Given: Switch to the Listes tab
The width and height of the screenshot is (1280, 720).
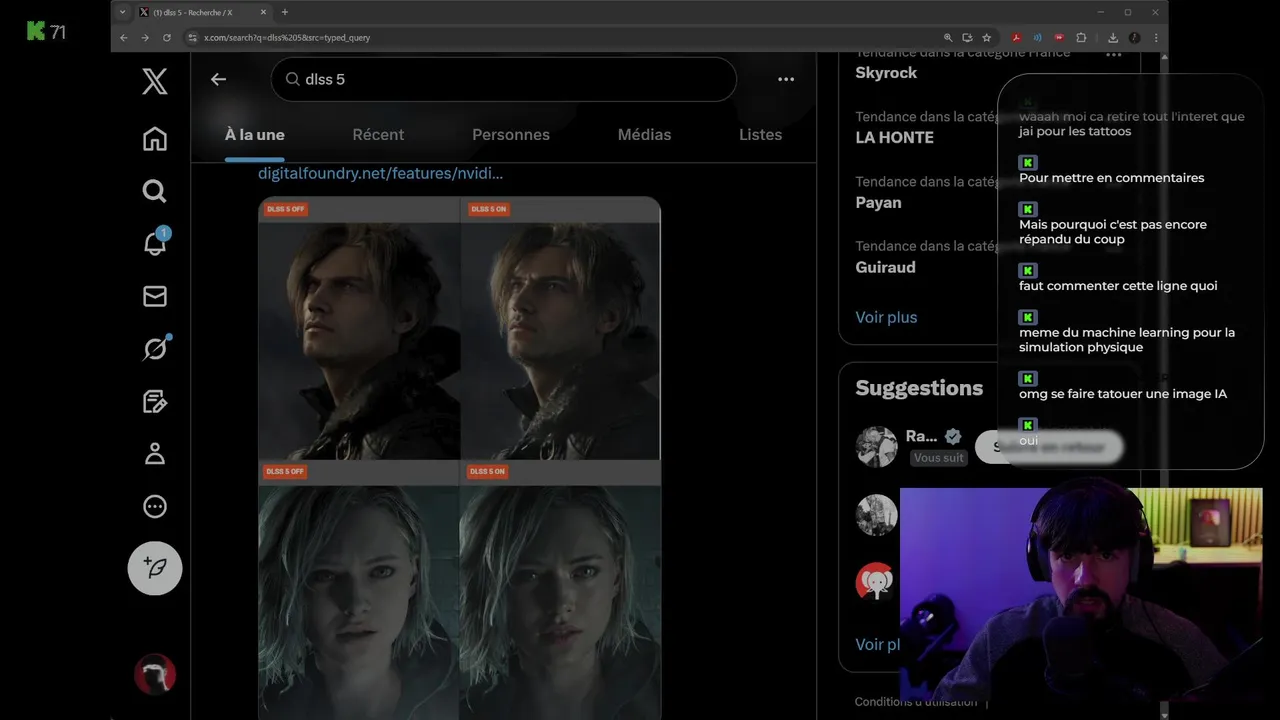Looking at the screenshot, I should click(x=760, y=134).
